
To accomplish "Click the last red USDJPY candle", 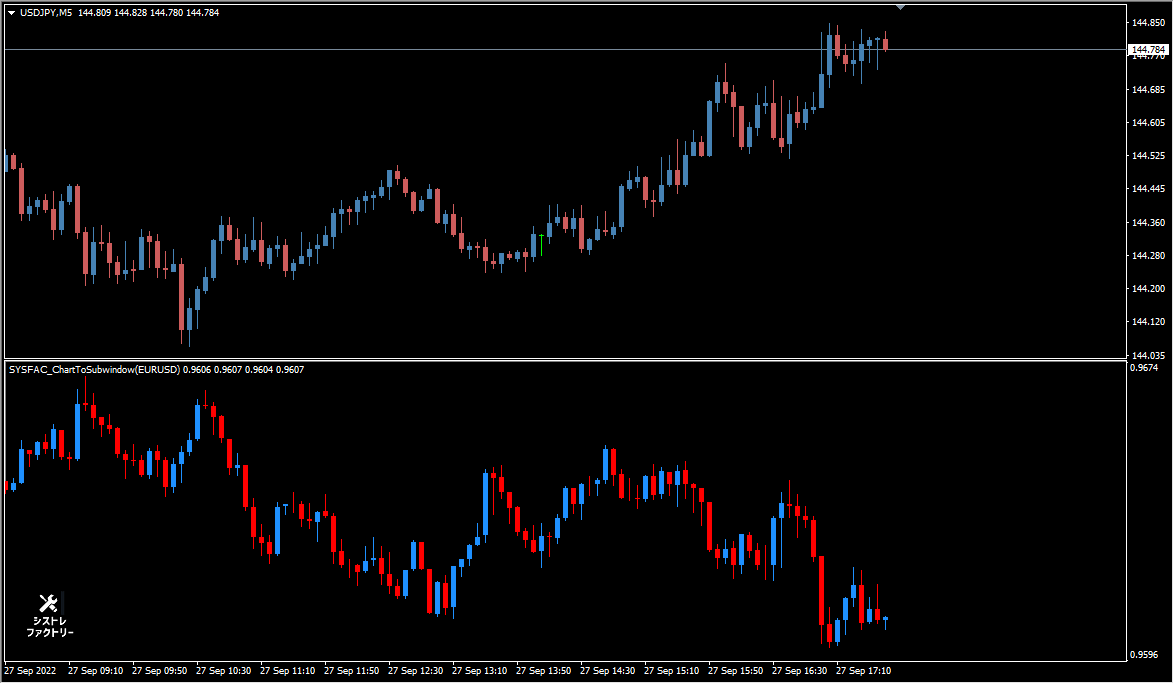I will click(886, 43).
